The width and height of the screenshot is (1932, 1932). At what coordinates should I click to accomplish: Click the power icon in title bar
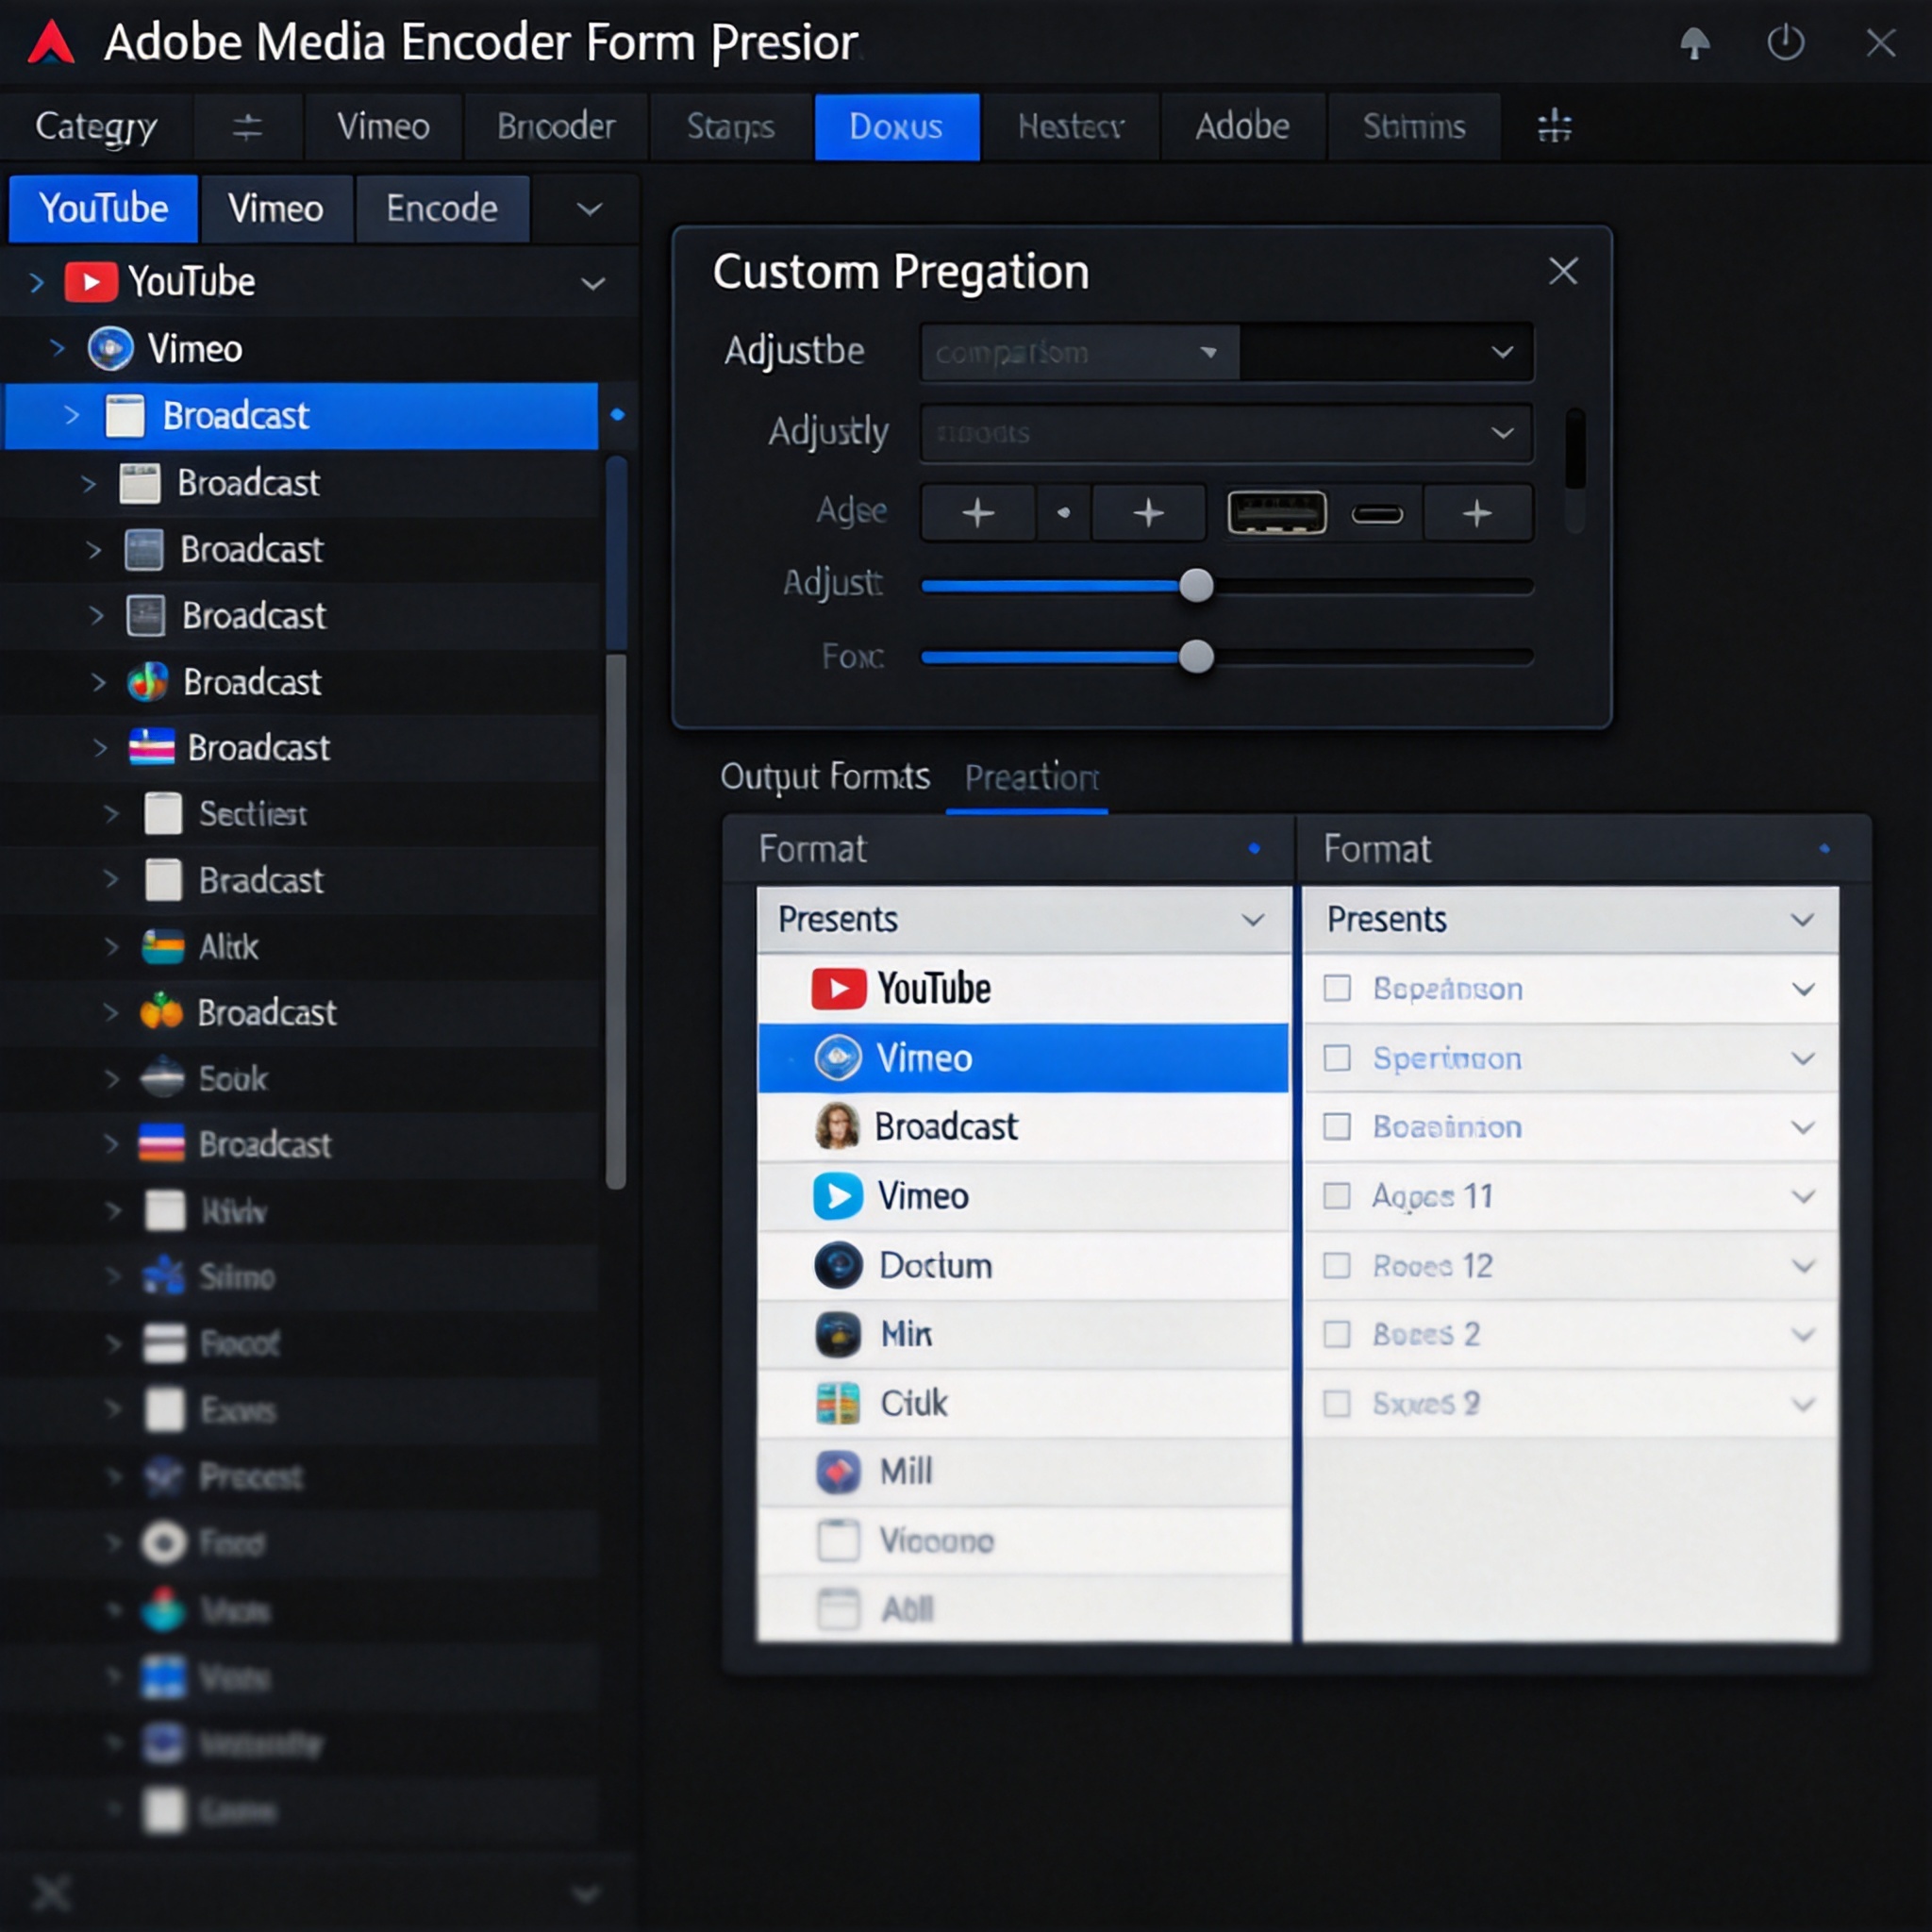[1785, 43]
